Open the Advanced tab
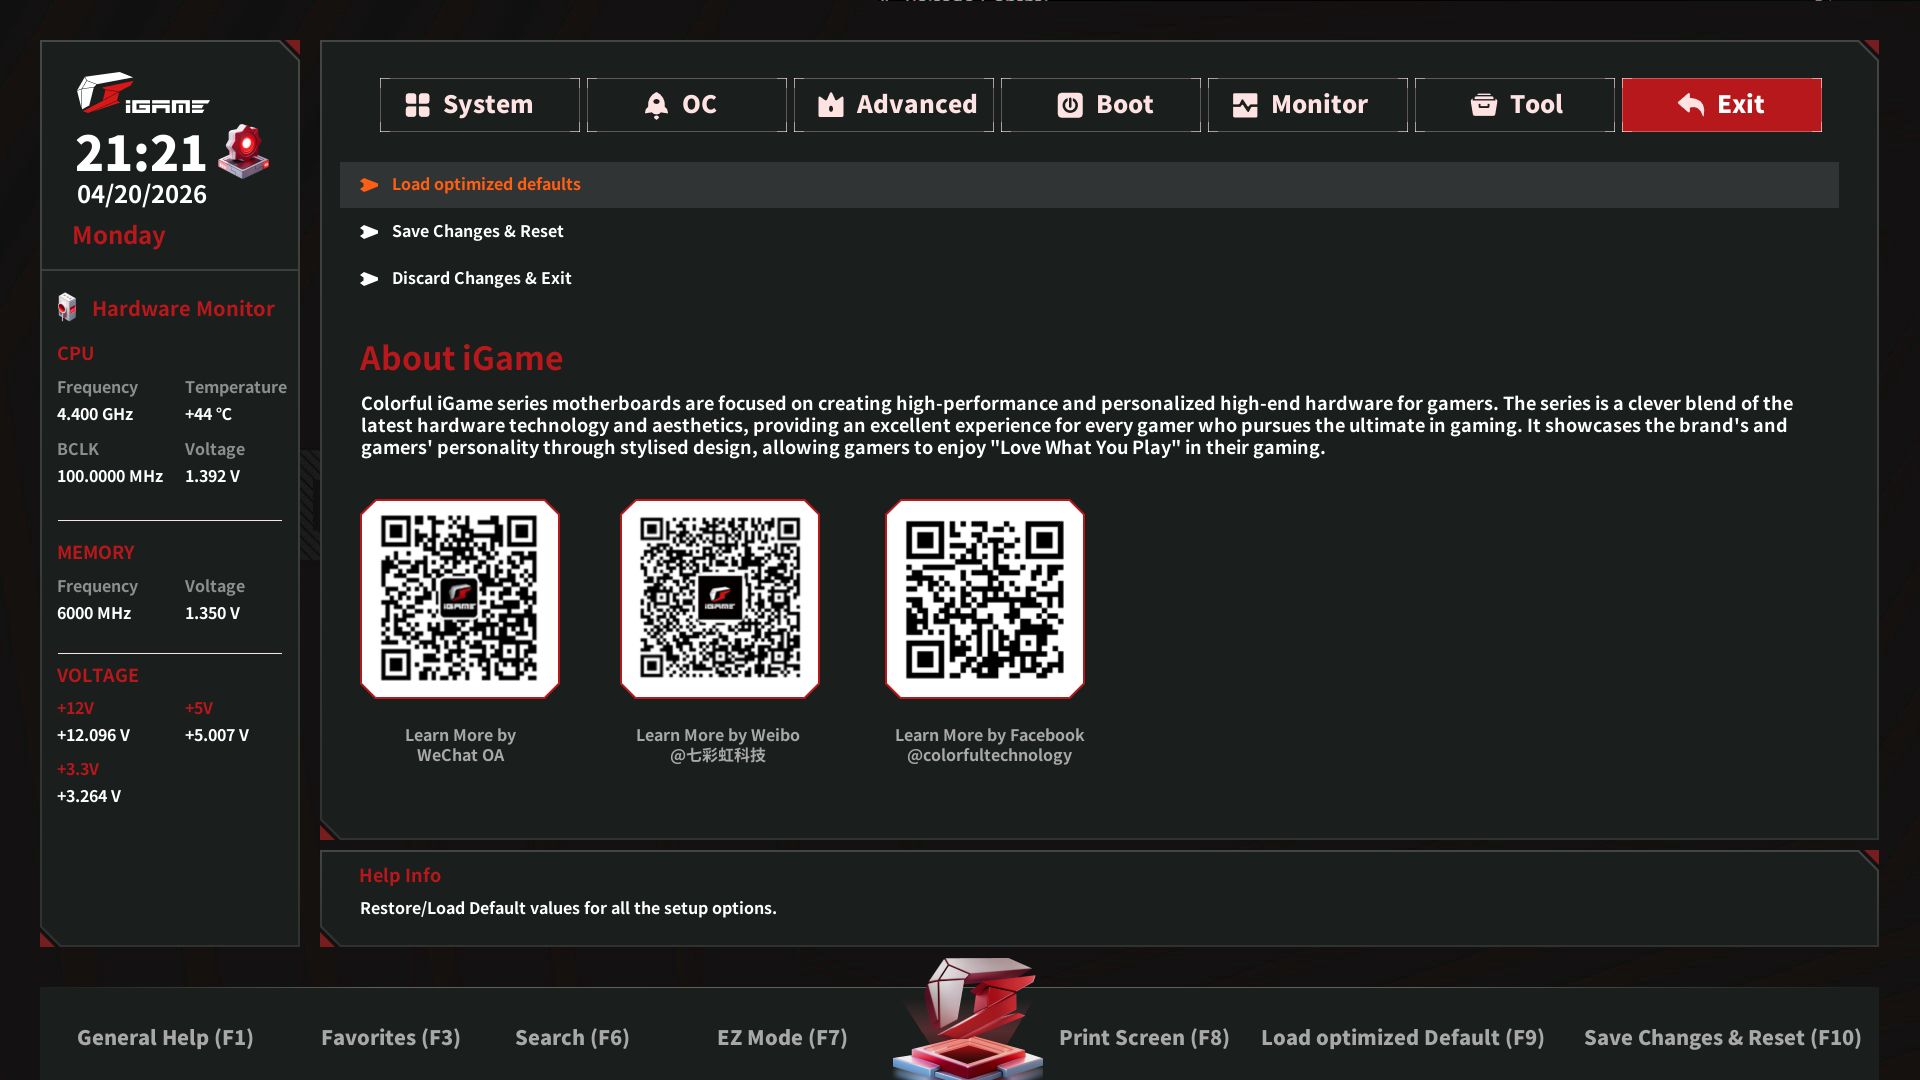Viewport: 1920px width, 1080px height. click(x=893, y=105)
